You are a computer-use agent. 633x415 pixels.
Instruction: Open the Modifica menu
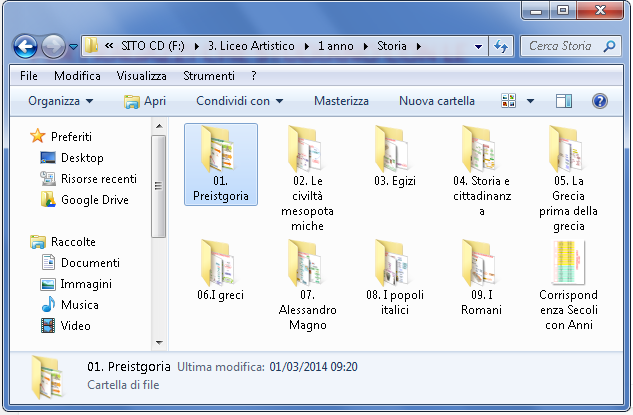[x=77, y=75]
